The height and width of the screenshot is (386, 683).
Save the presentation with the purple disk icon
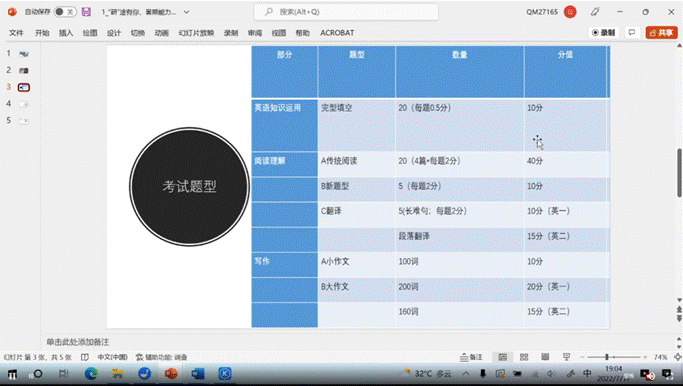(x=86, y=12)
